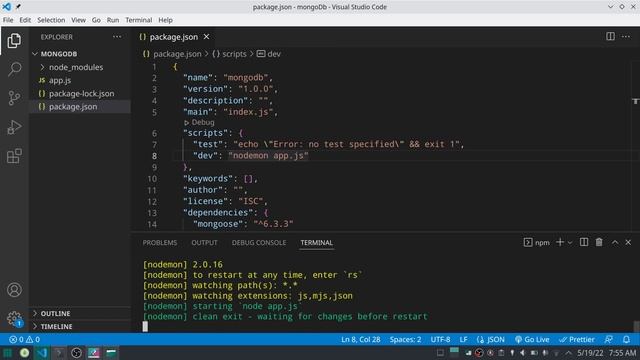This screenshot has height=360, width=640.
Task: Change file encoding UTF-8
Action: click(440, 340)
